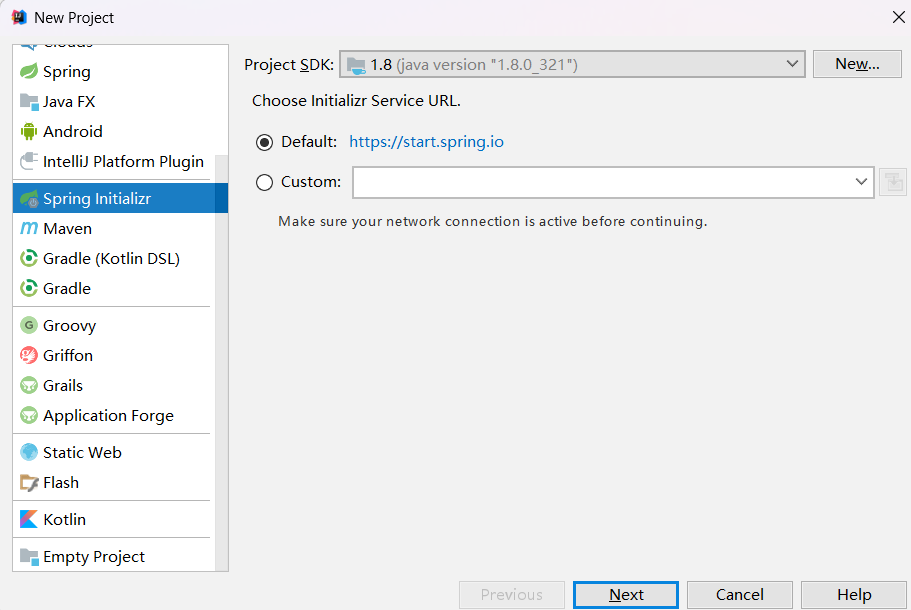Click the Android robot icon
Viewport: 911px width, 610px height.
[28, 131]
